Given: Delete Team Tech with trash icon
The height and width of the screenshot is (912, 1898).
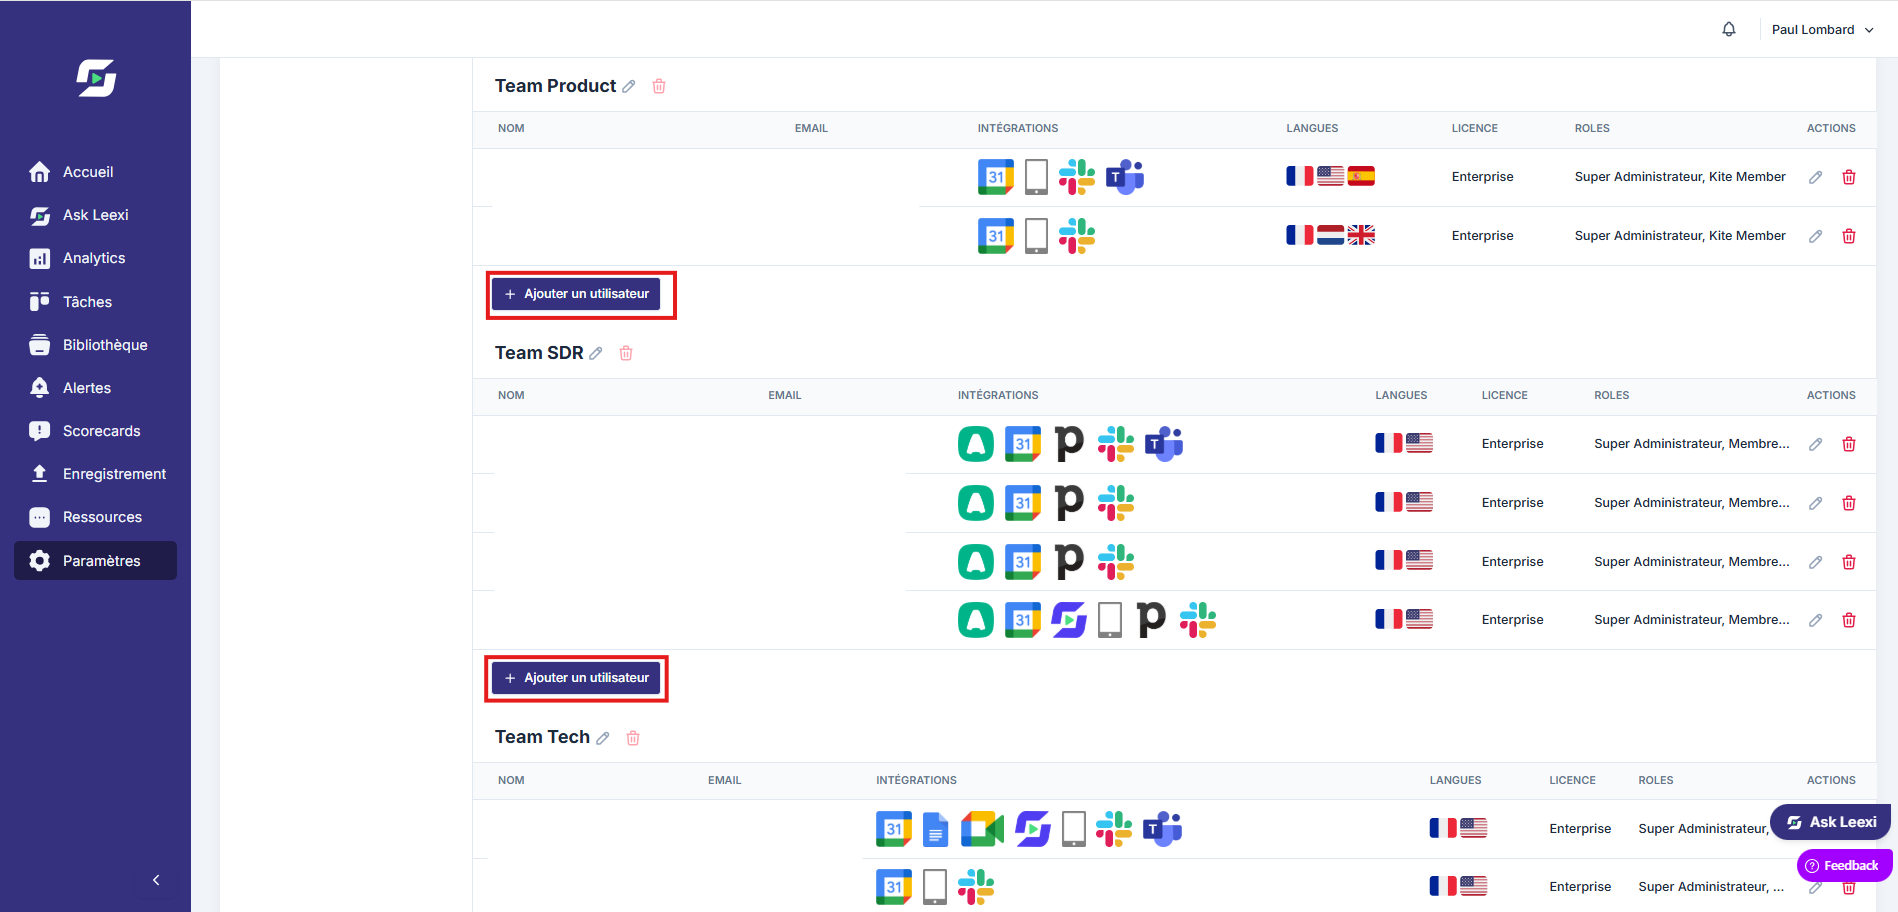Looking at the screenshot, I should [x=633, y=738].
